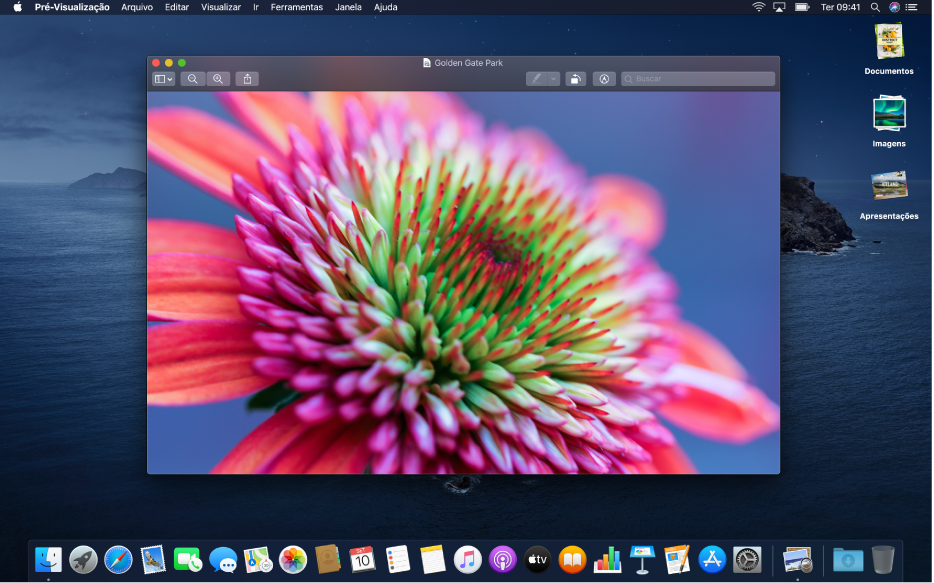Share the Golden Gate Park image
Screen dimensions: 934x583
pos(247,78)
